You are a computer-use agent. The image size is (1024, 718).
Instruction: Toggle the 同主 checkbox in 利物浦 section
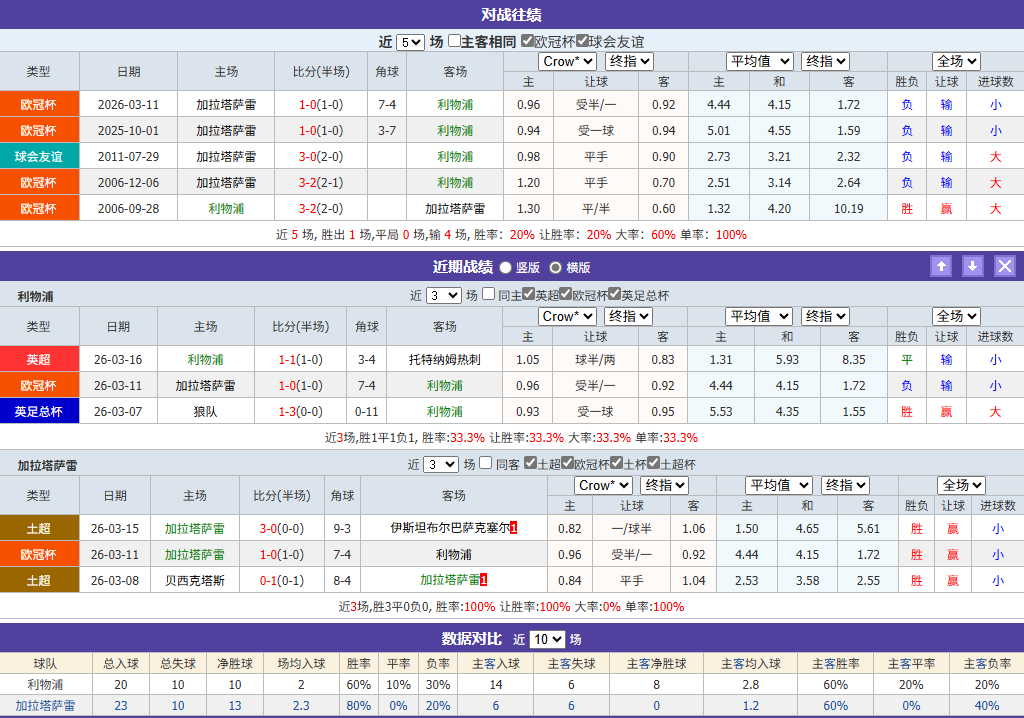[x=488, y=293]
